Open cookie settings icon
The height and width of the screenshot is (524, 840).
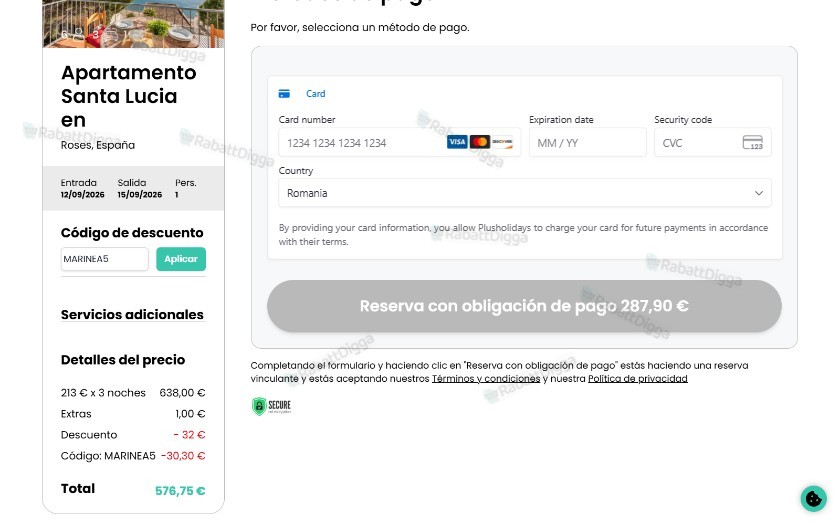pos(813,498)
